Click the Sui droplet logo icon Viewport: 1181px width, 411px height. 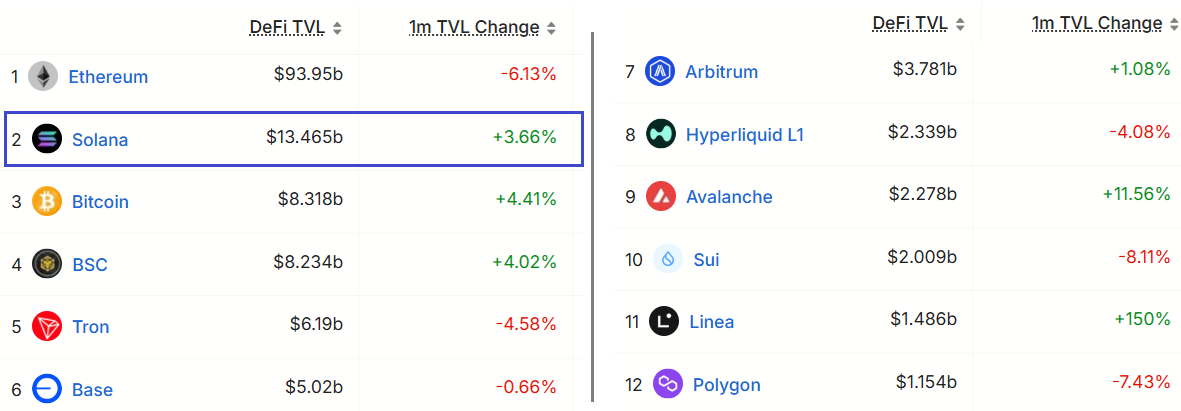pyautogui.click(x=668, y=259)
